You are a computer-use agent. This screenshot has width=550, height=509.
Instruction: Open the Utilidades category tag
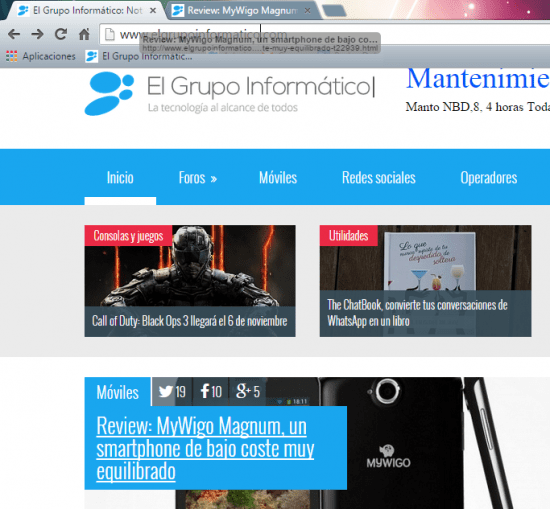point(349,236)
